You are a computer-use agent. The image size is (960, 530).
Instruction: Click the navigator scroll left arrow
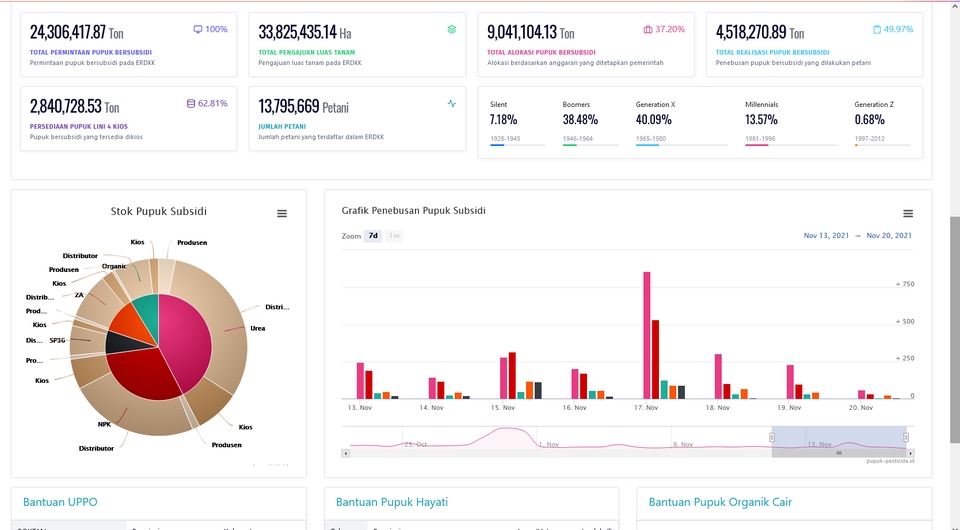pos(346,453)
